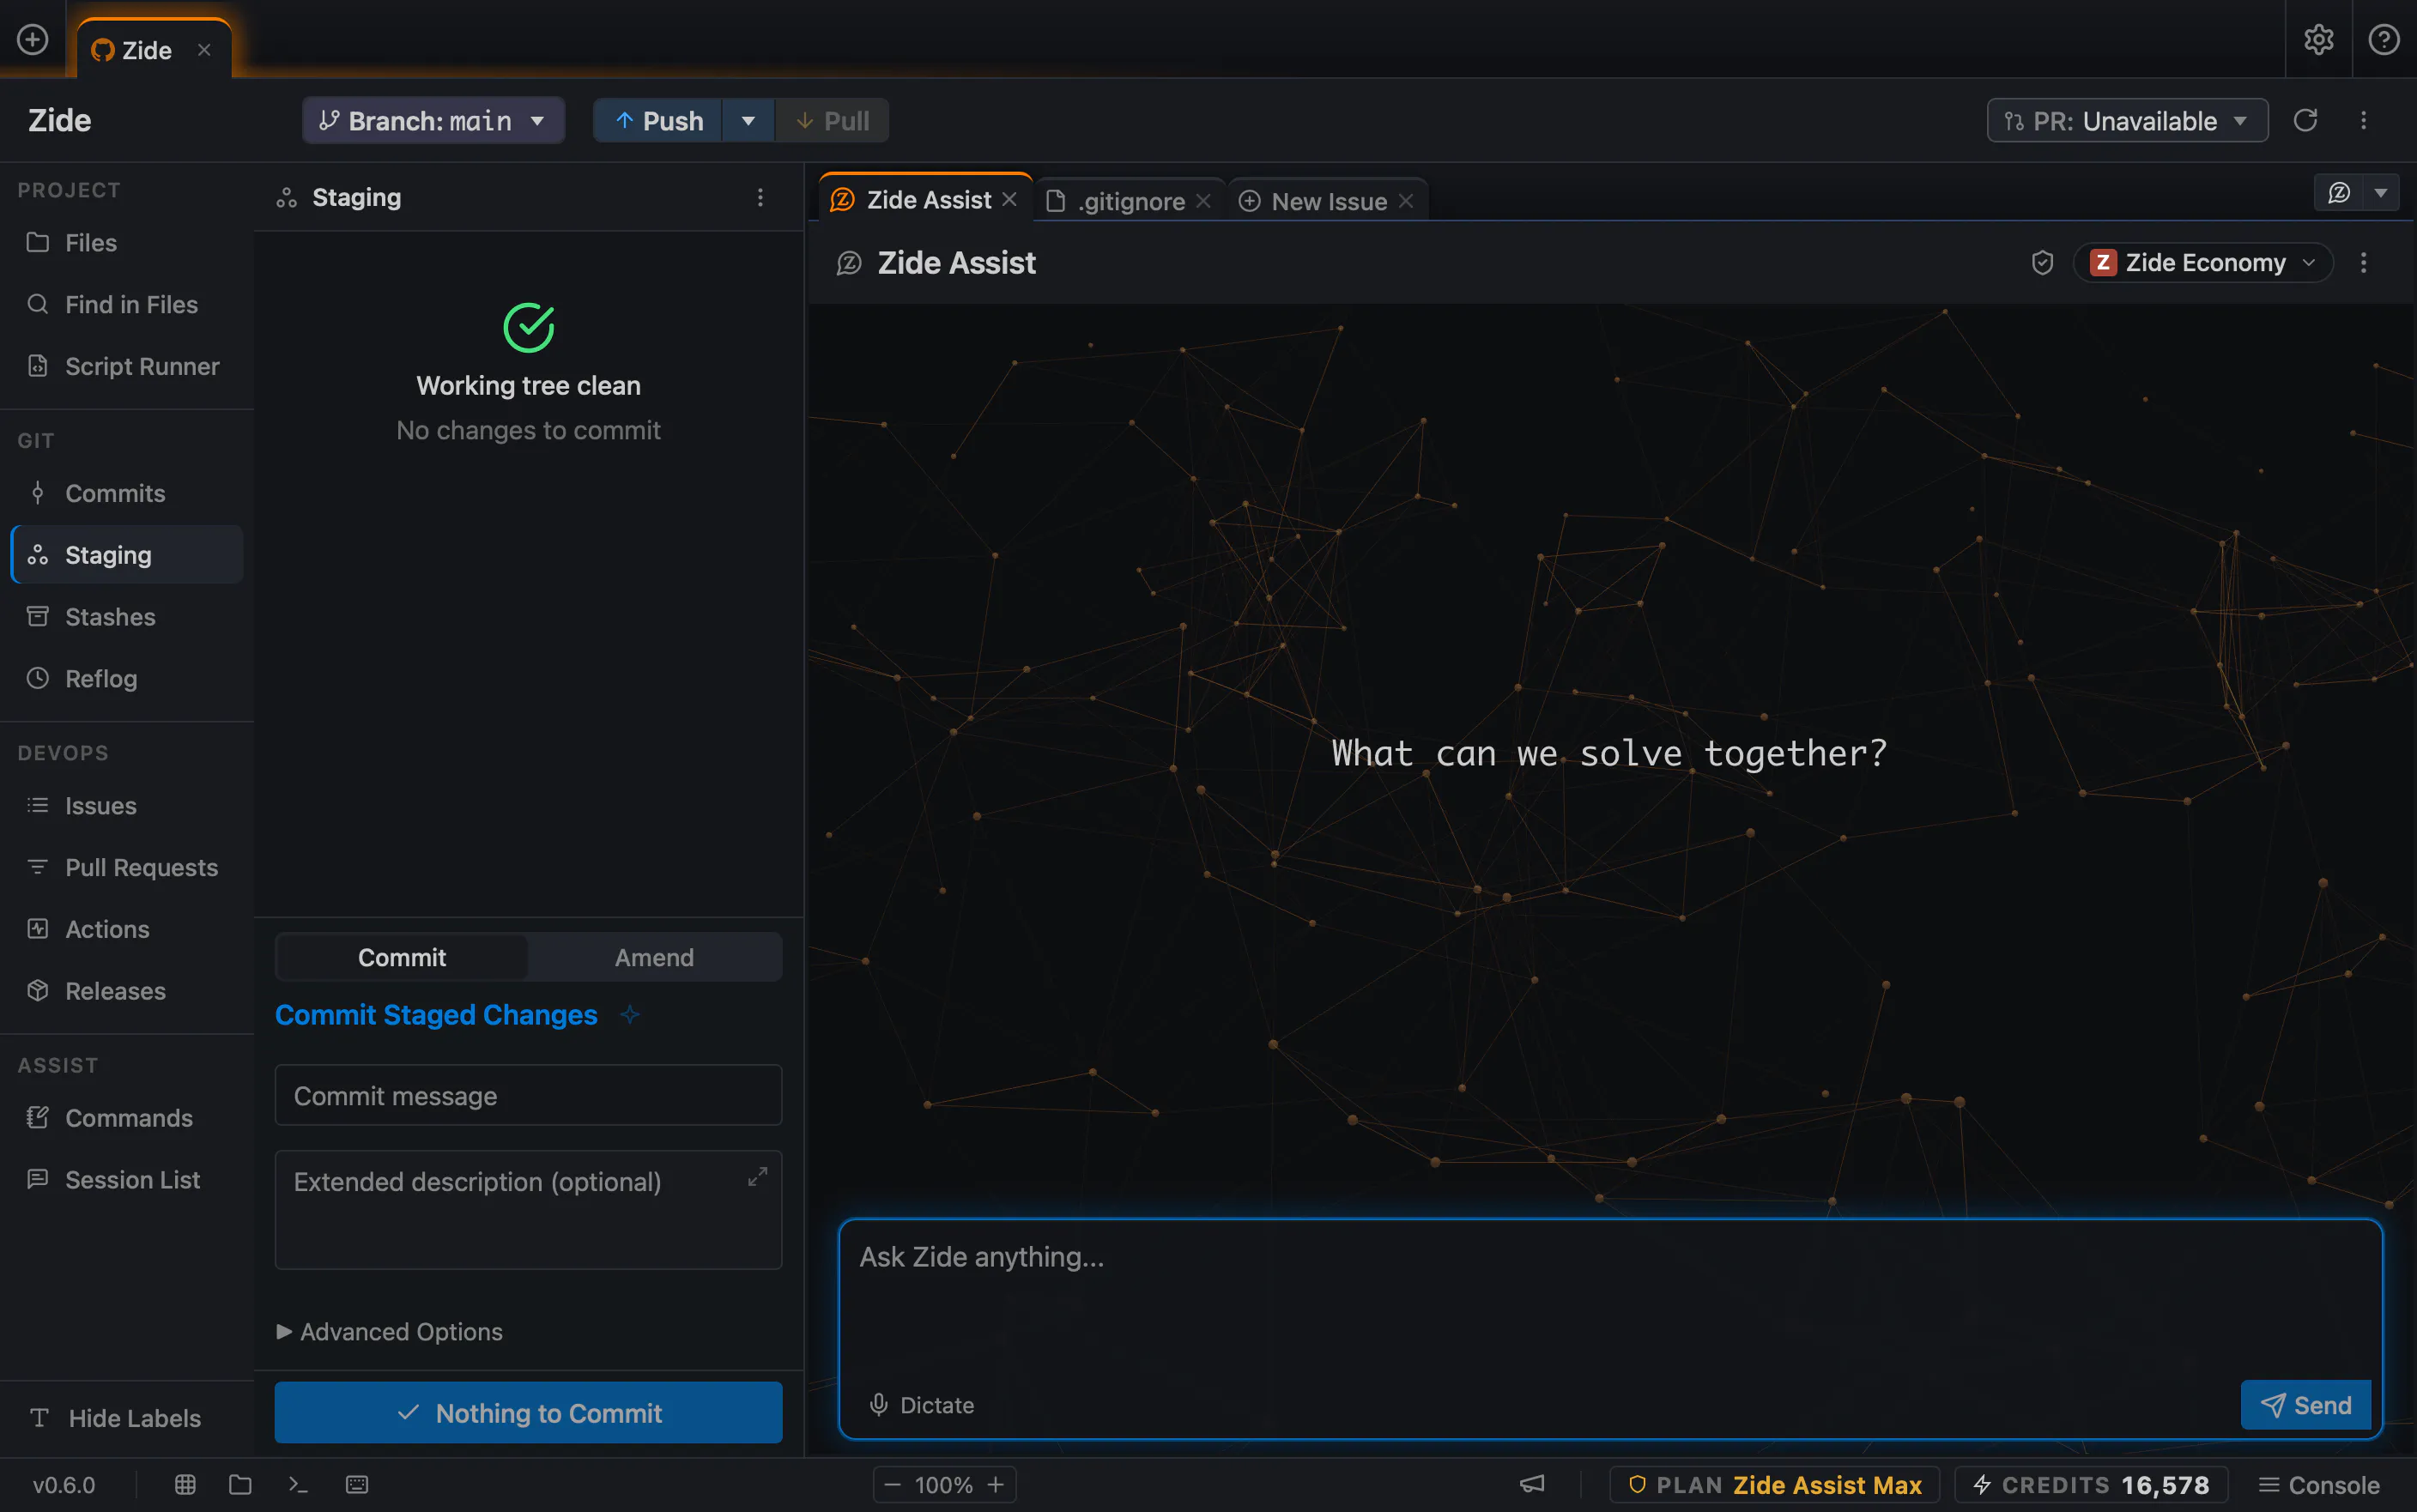2417x1512 pixels.
Task: Open the Session List
Action: (x=127, y=1179)
